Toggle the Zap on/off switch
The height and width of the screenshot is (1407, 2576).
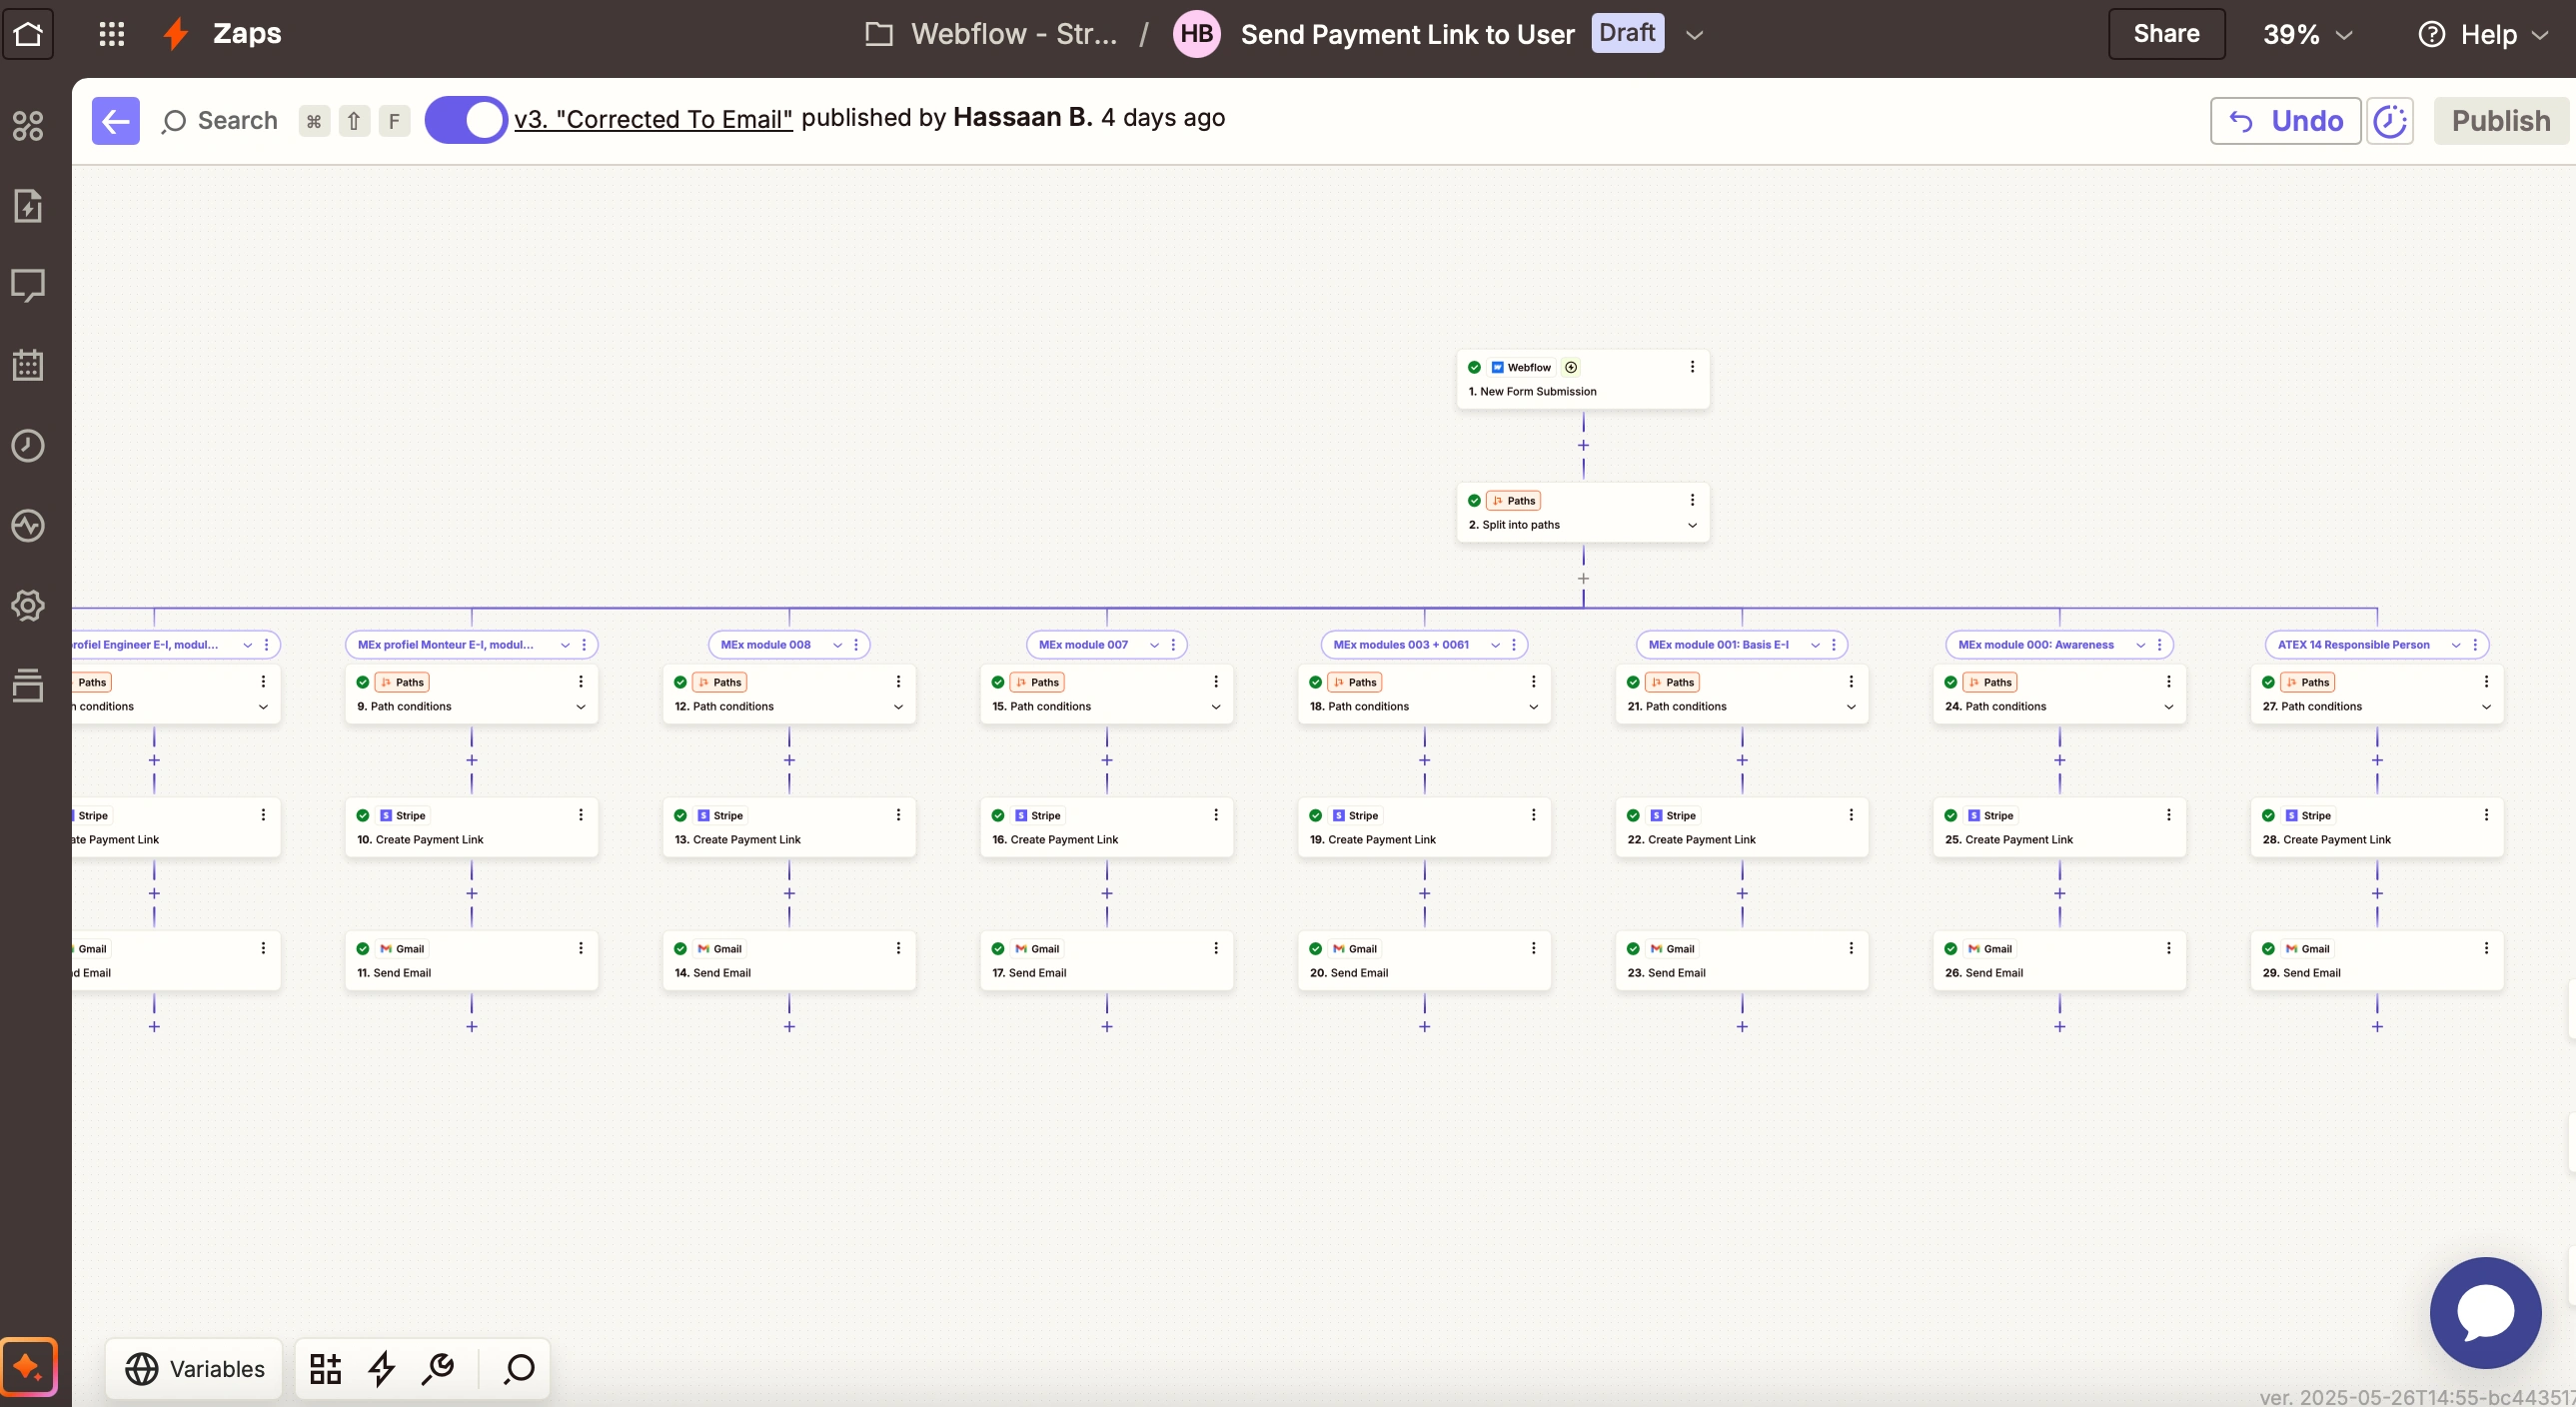465,121
